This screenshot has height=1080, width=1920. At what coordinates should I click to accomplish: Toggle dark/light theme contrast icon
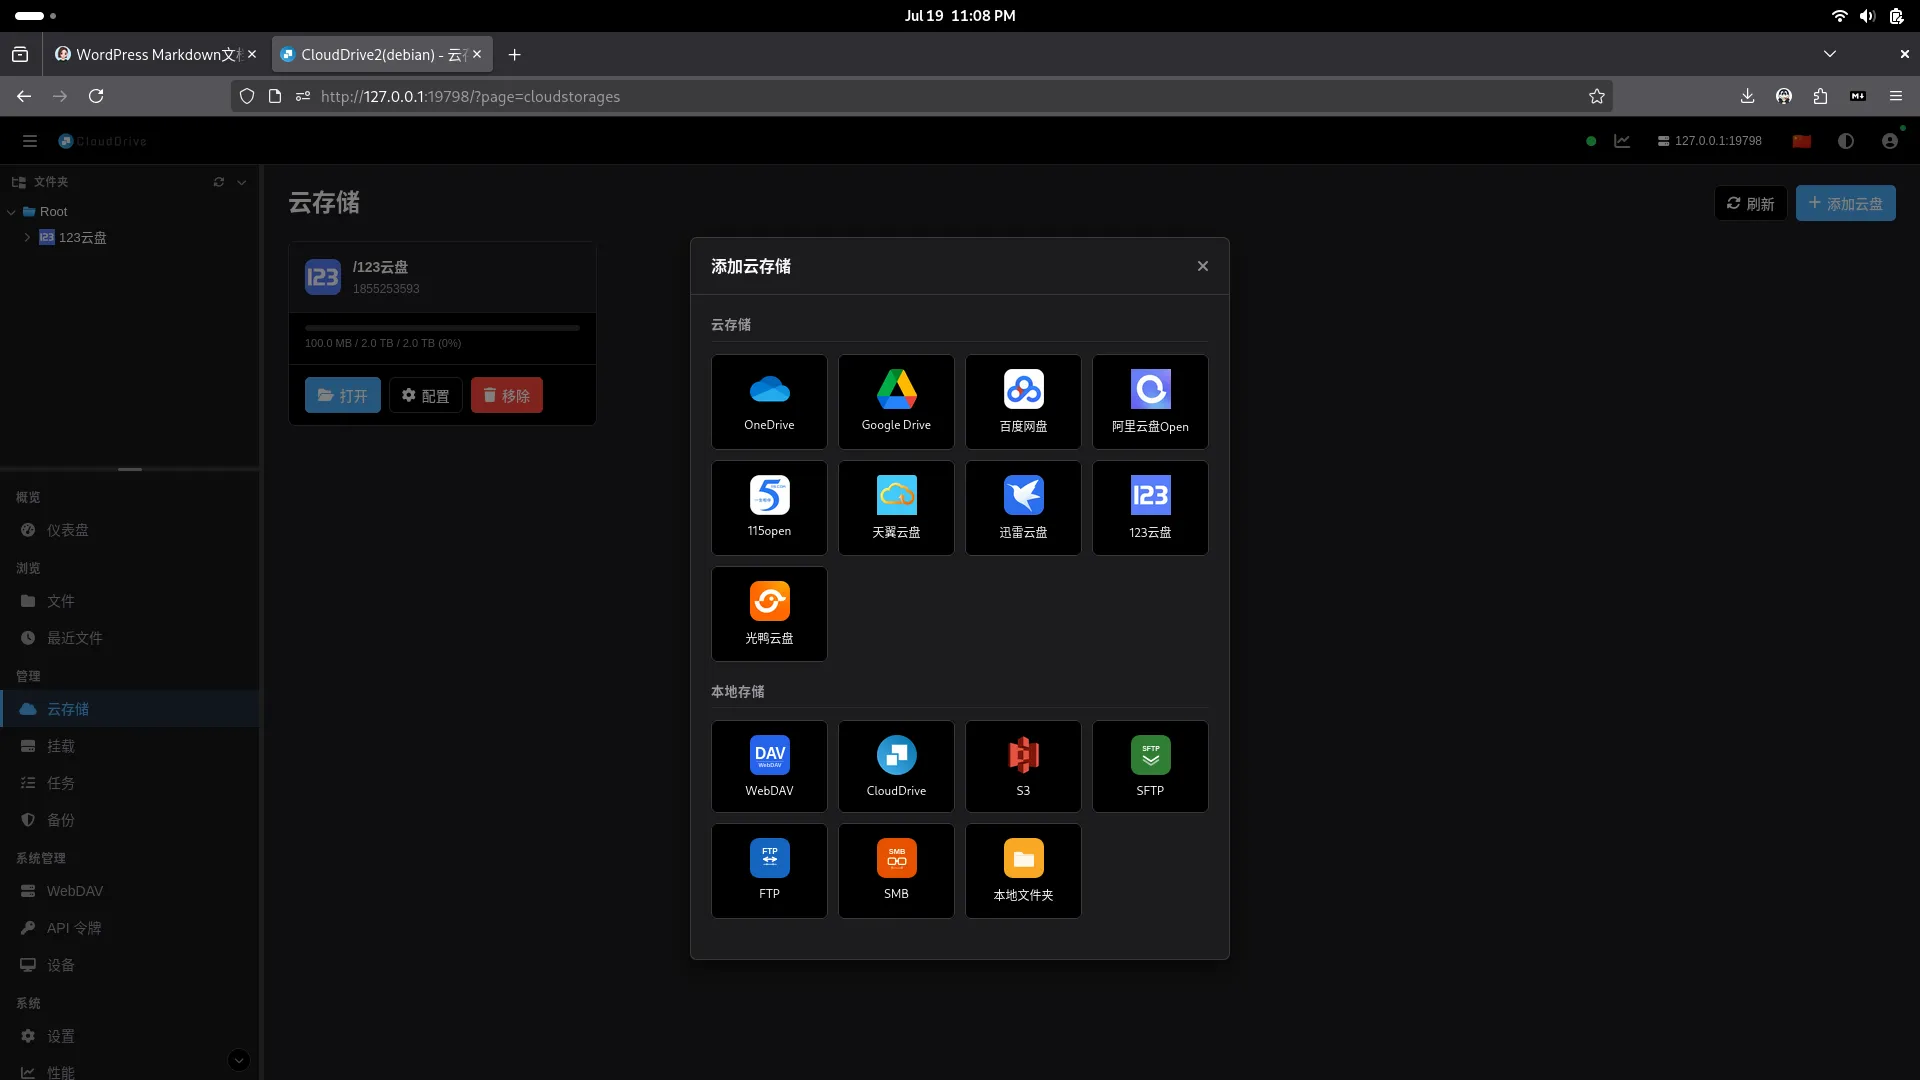[1846, 141]
